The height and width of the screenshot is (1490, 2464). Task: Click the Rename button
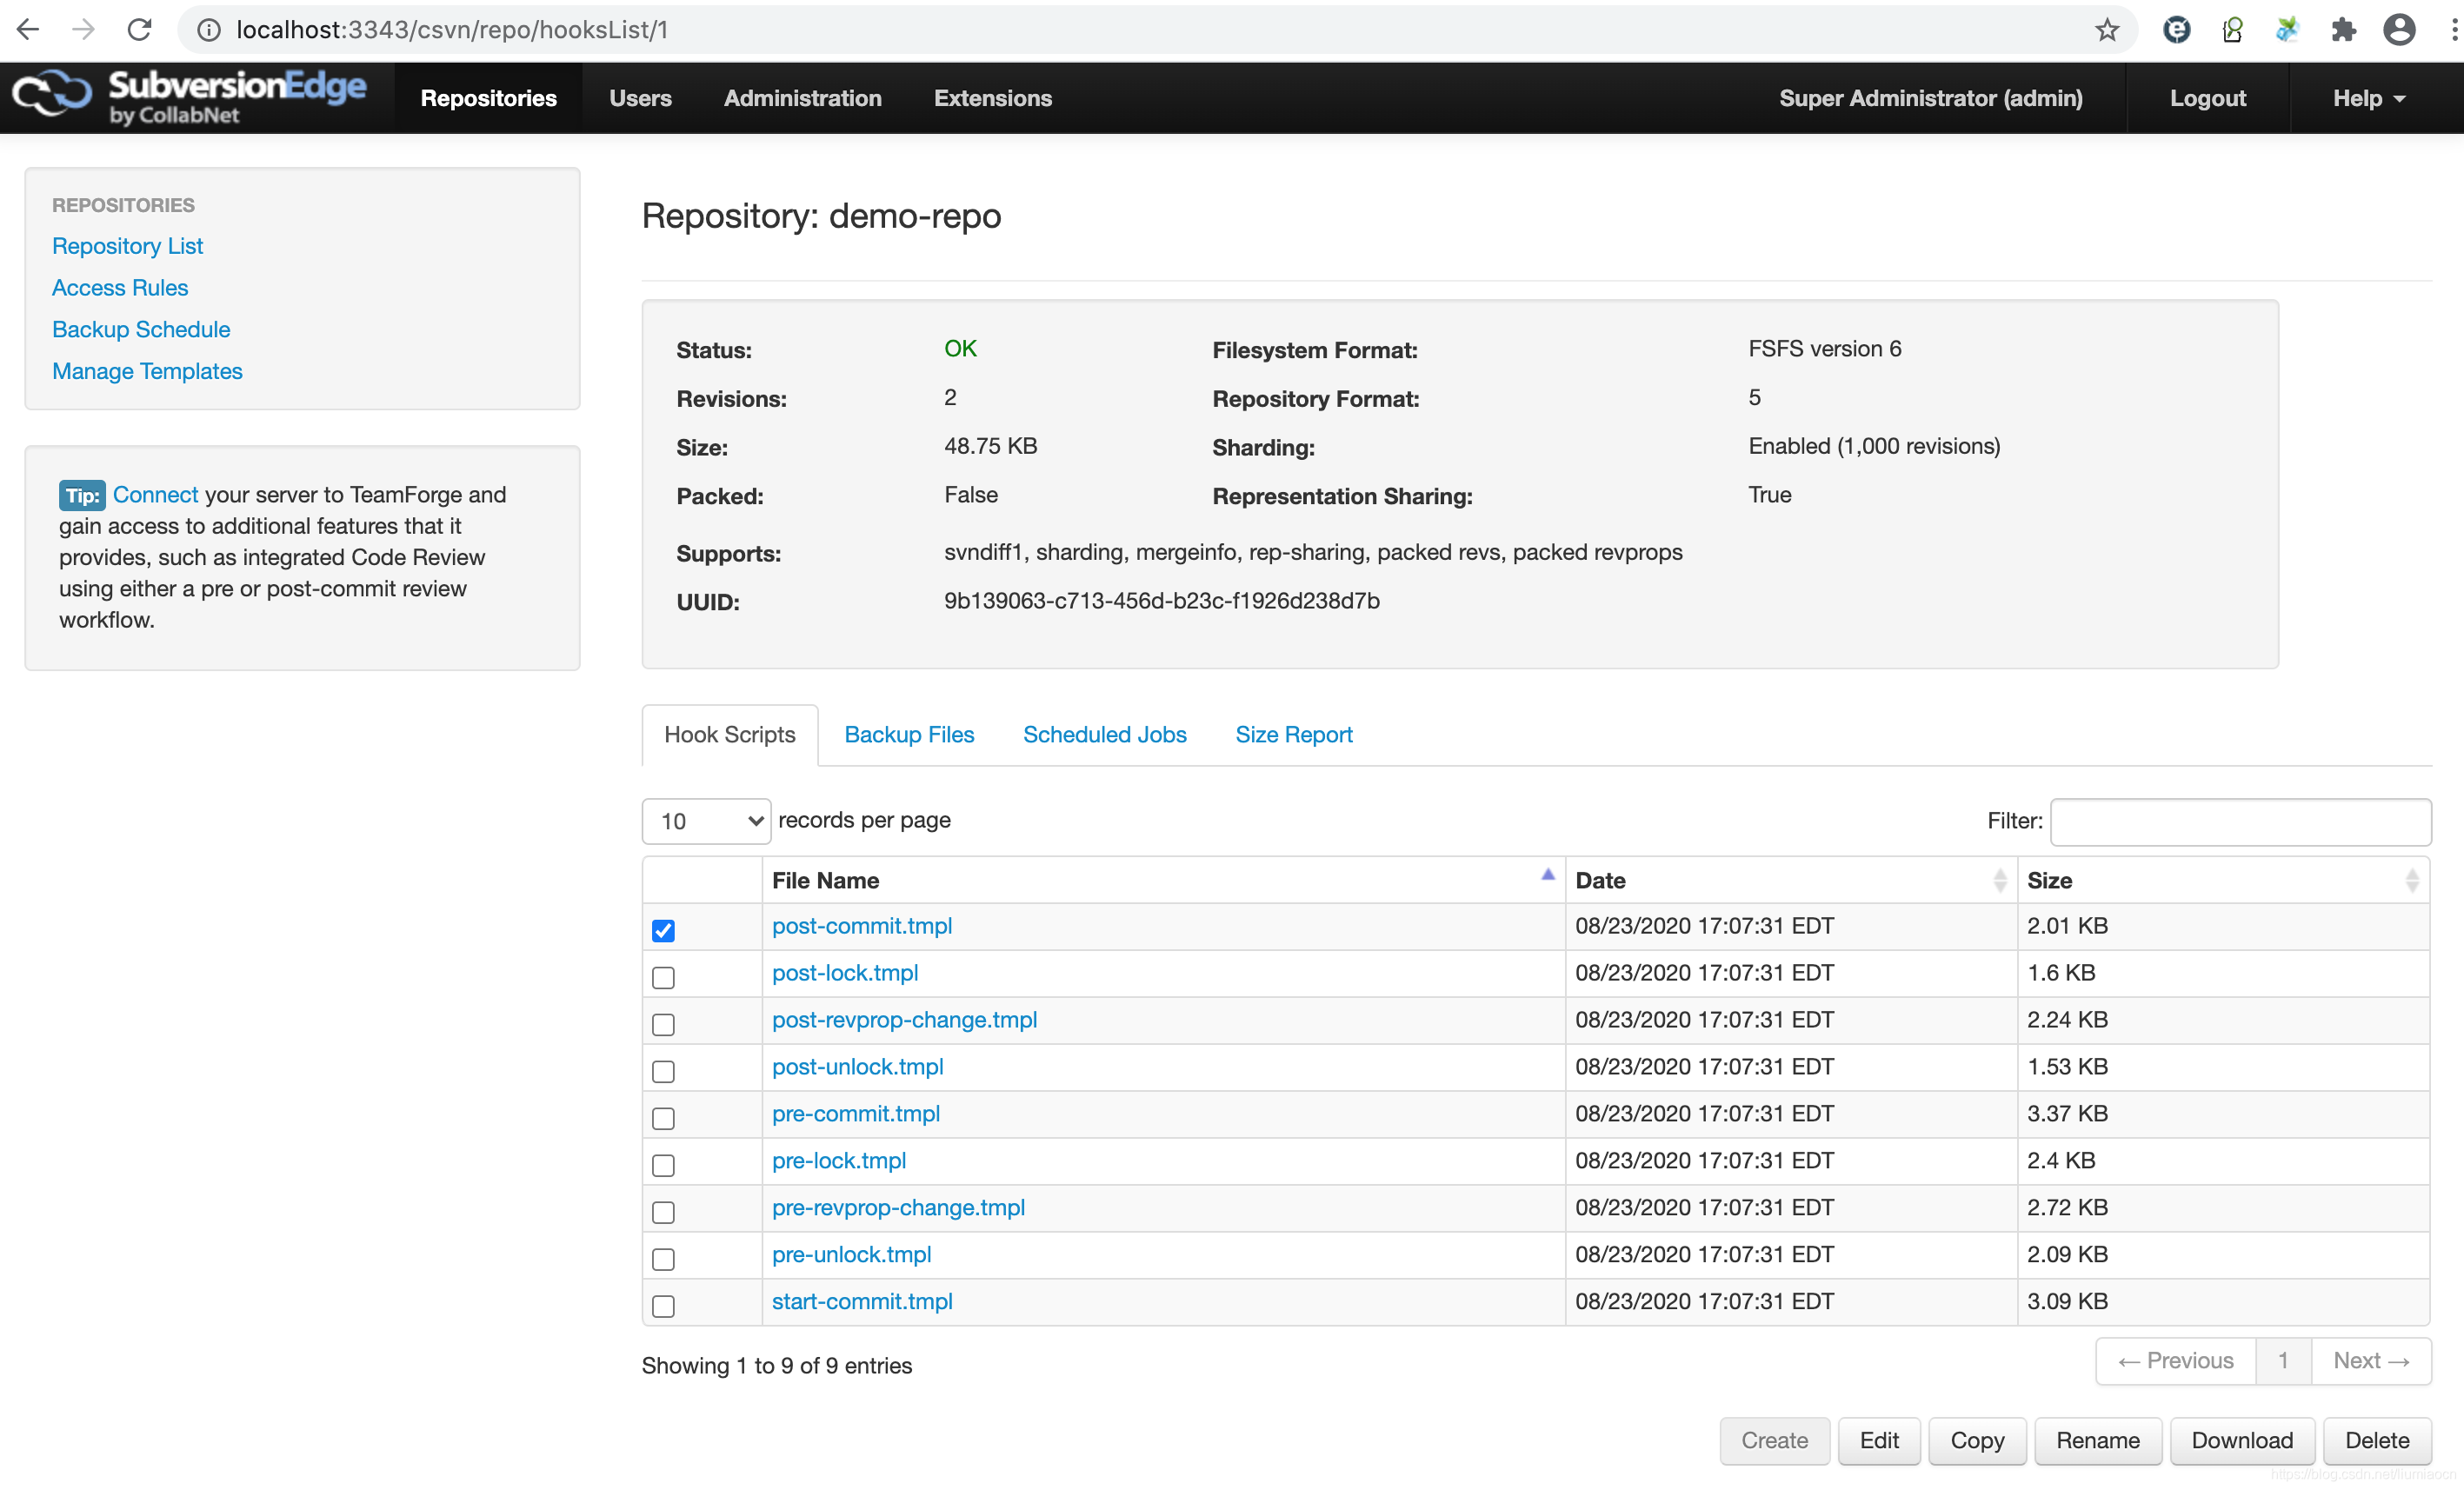(2097, 1440)
